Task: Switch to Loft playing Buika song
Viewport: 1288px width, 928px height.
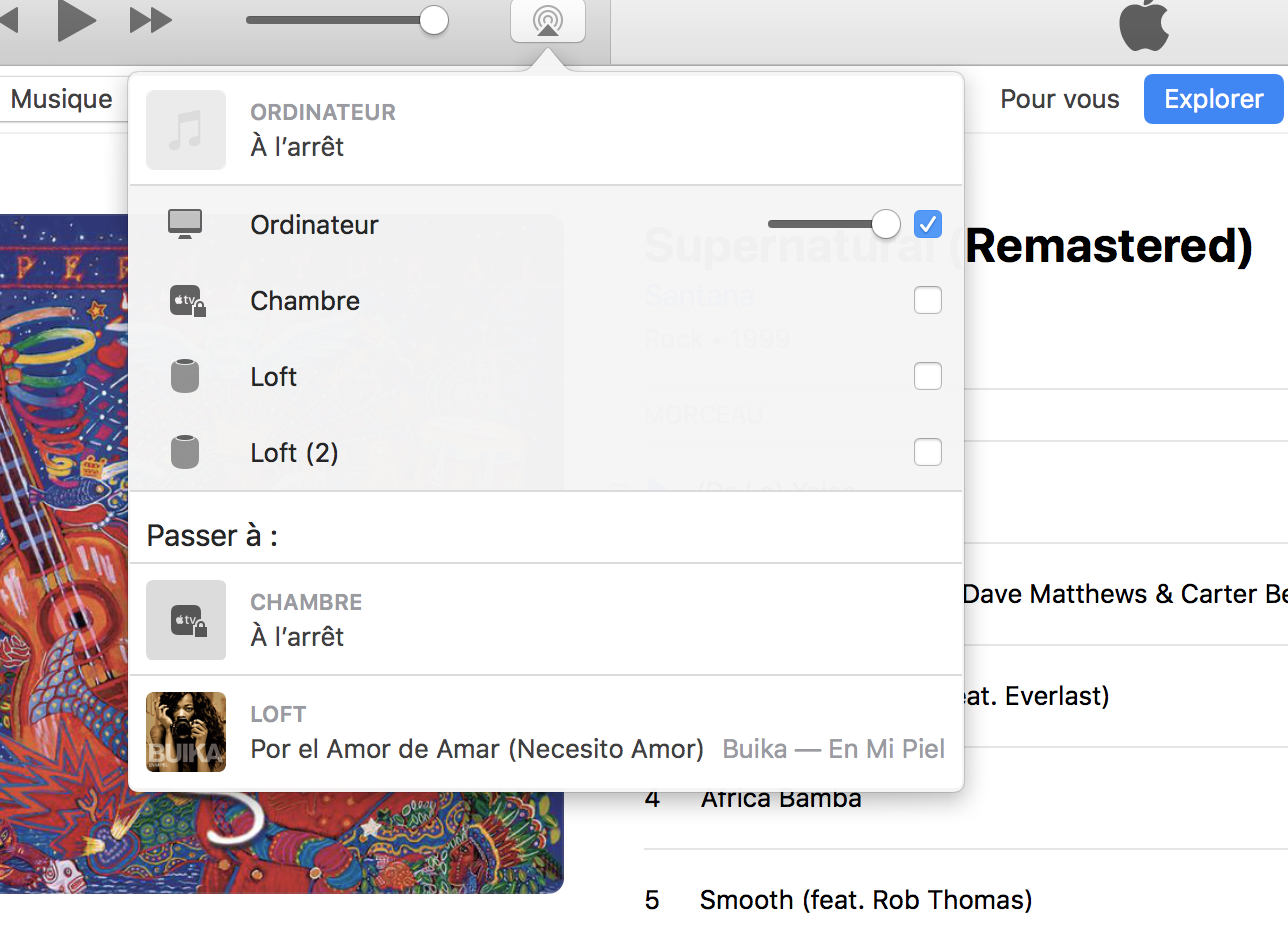Action: click(545, 732)
